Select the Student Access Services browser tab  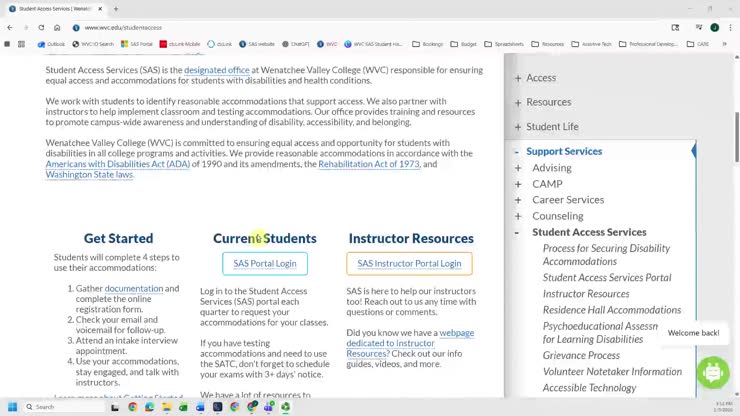pyautogui.click(x=56, y=8)
